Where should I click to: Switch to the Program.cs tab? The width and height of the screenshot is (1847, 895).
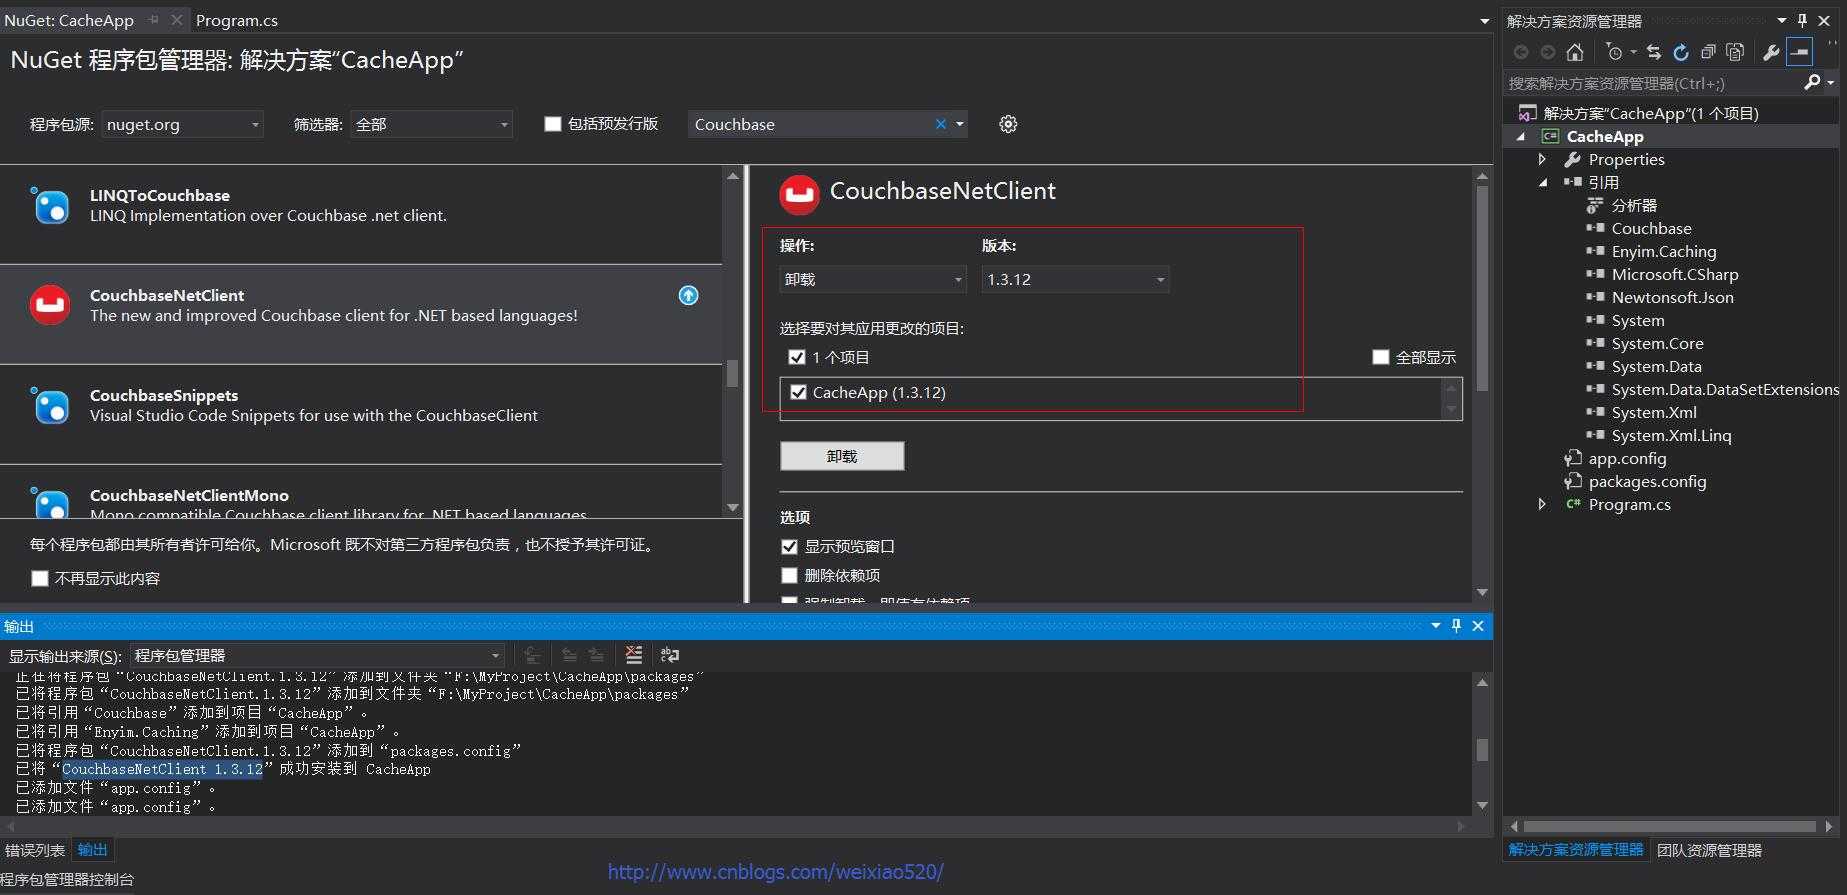pyautogui.click(x=237, y=20)
